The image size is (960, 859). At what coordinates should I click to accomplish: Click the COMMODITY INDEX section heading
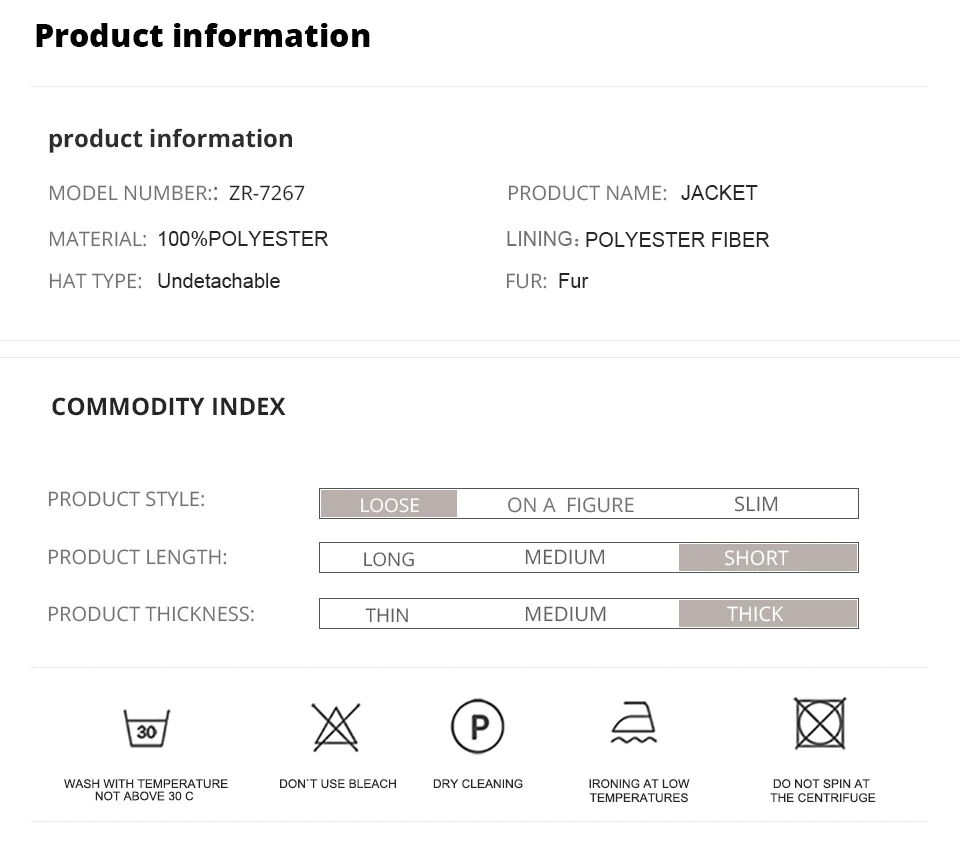click(x=168, y=406)
